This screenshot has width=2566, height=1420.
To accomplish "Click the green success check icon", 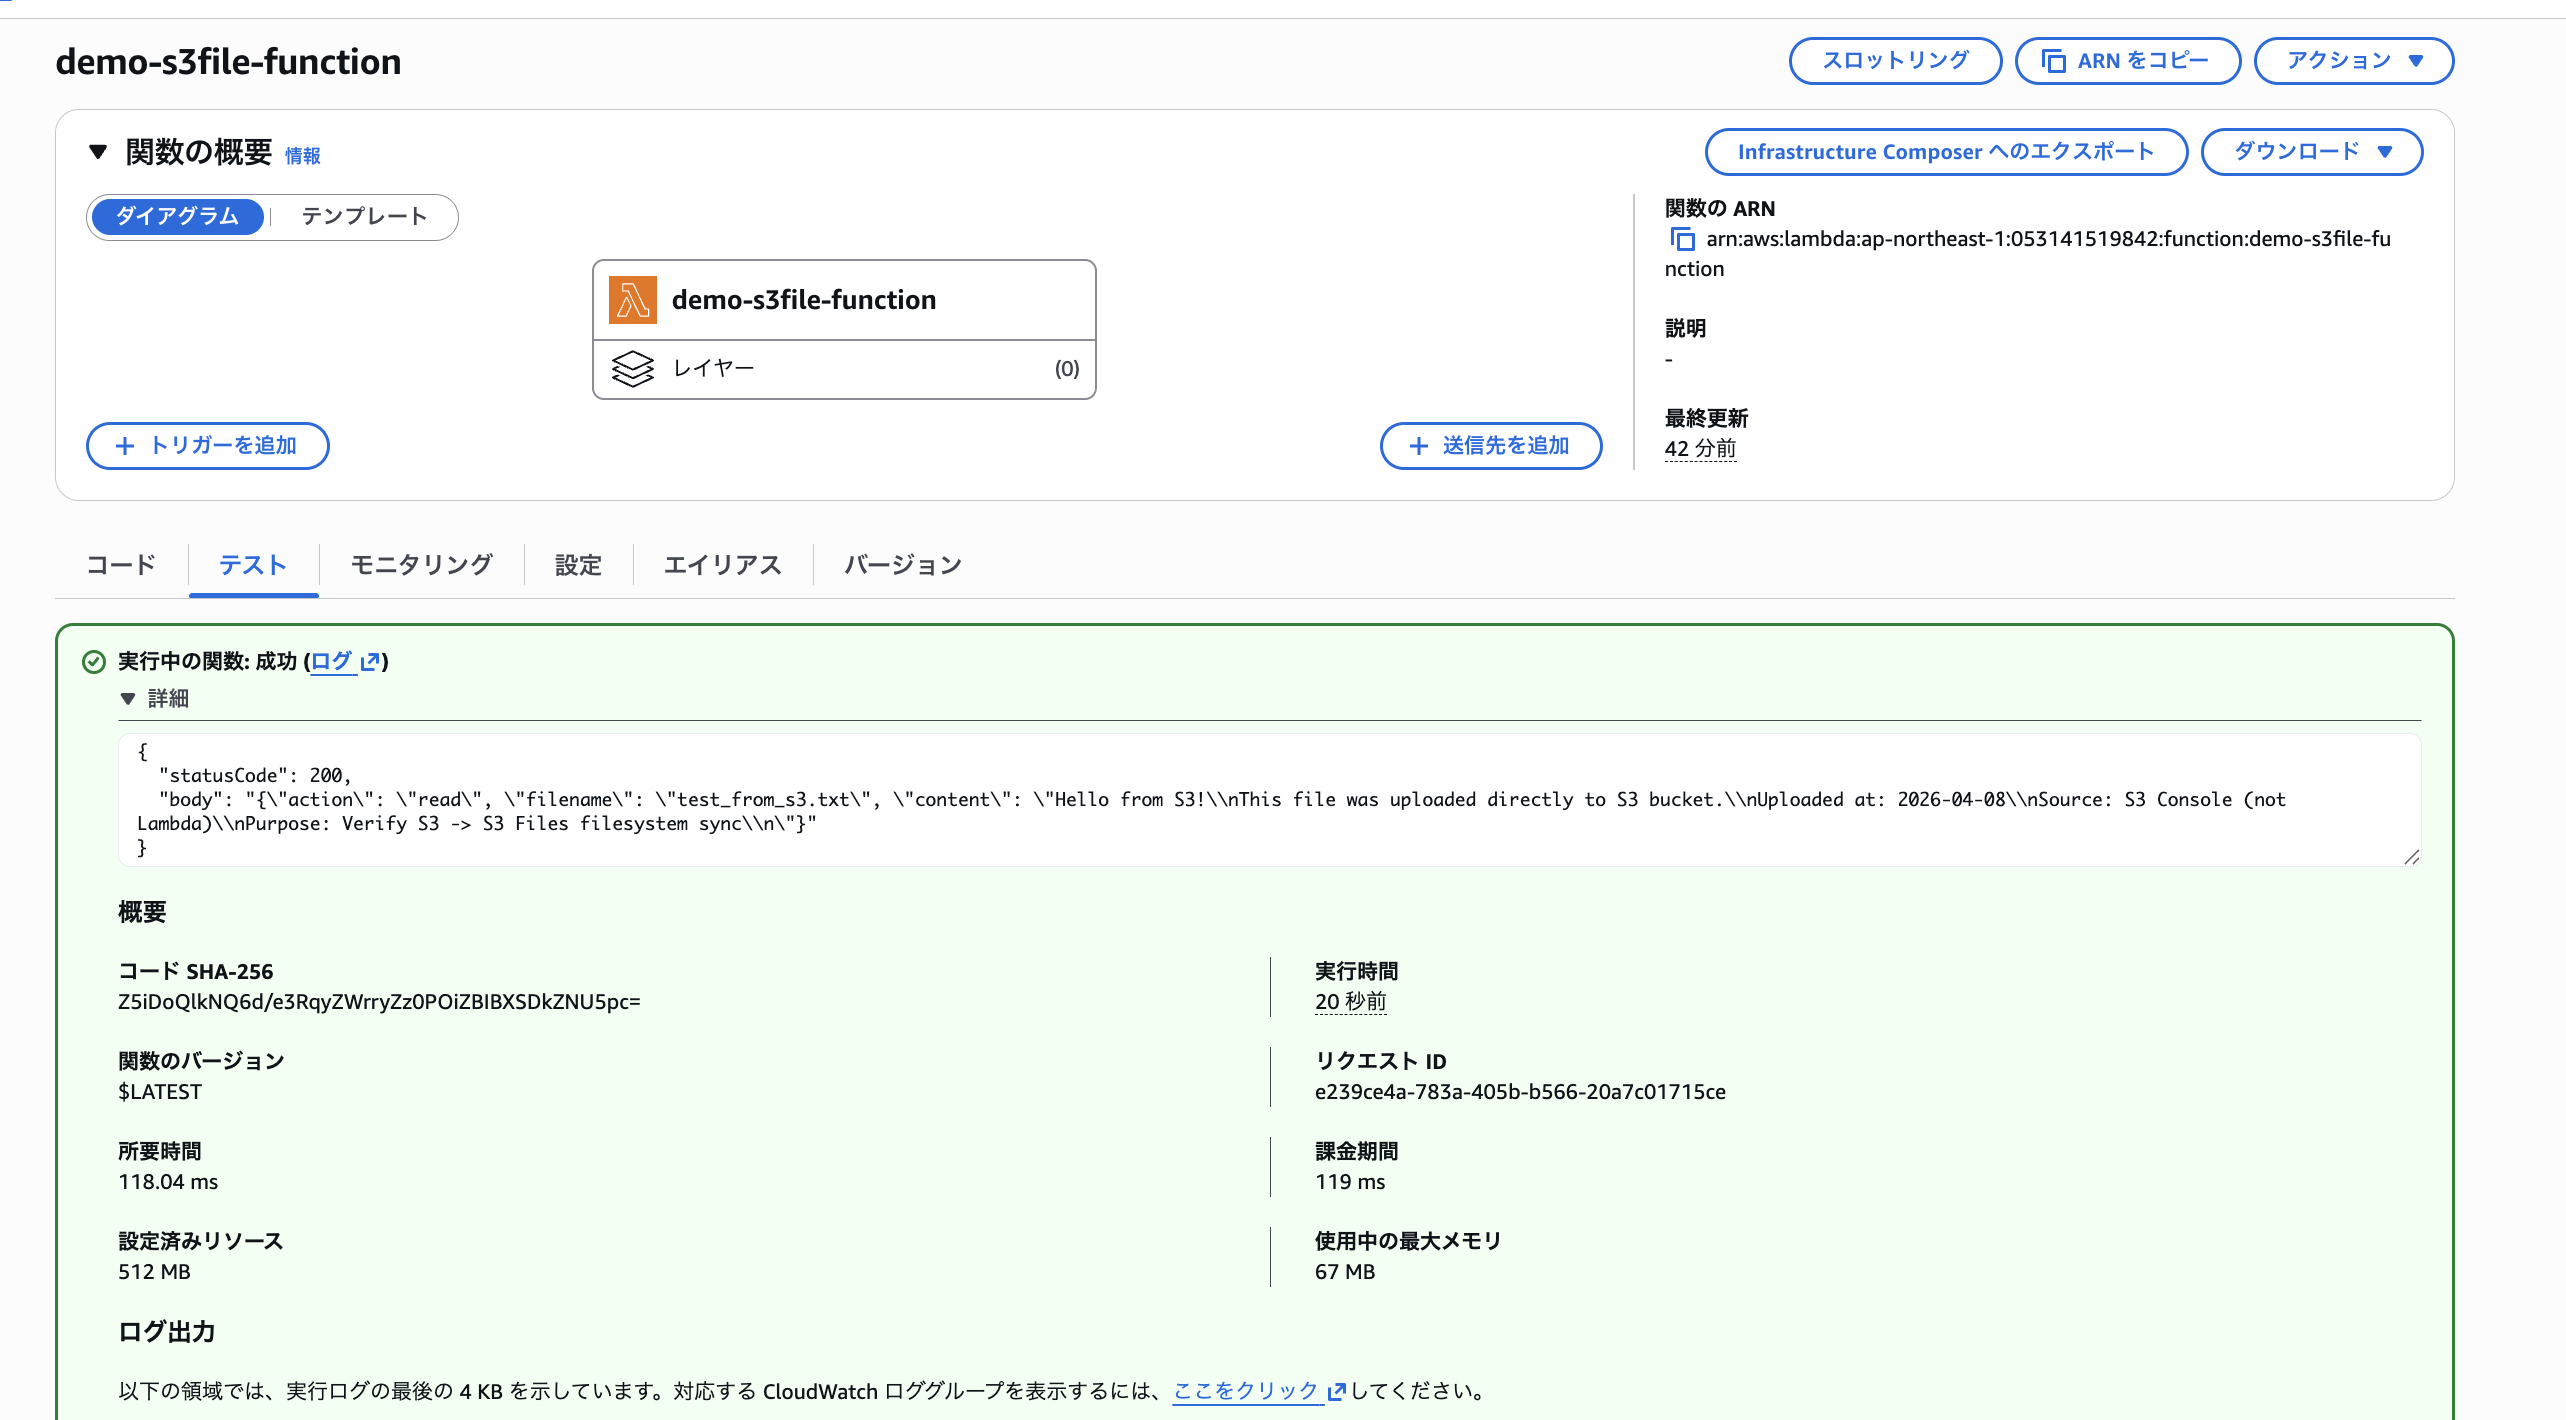I will [93, 661].
